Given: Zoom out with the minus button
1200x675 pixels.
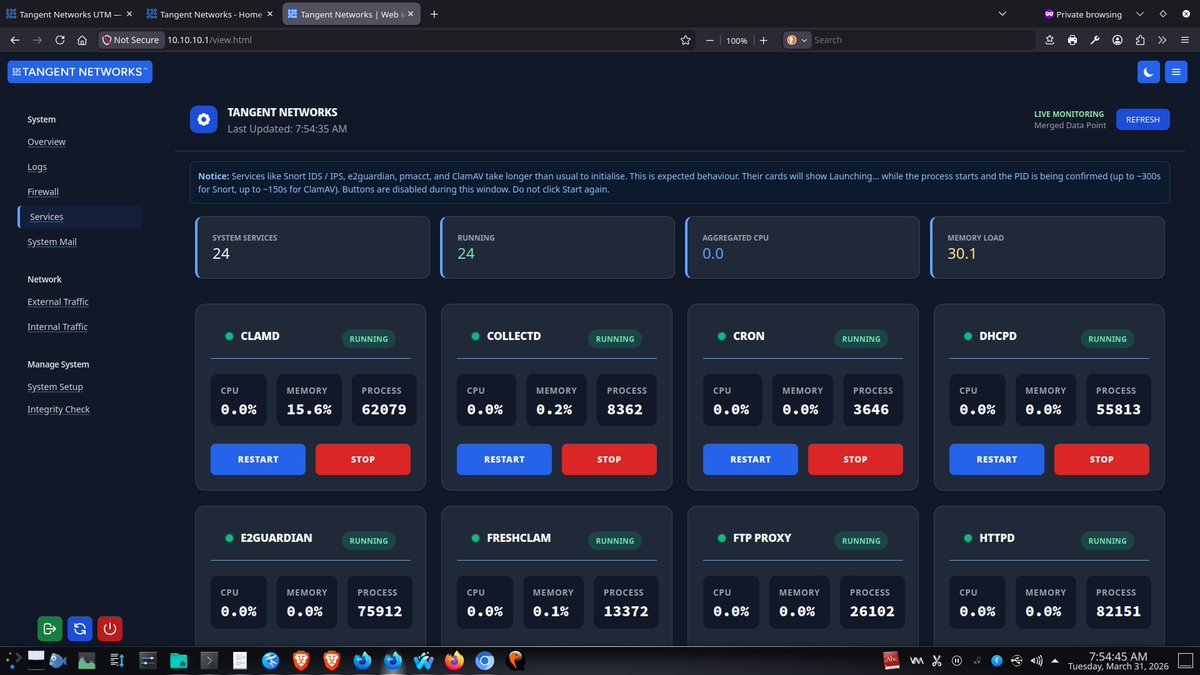Looking at the screenshot, I should 710,40.
